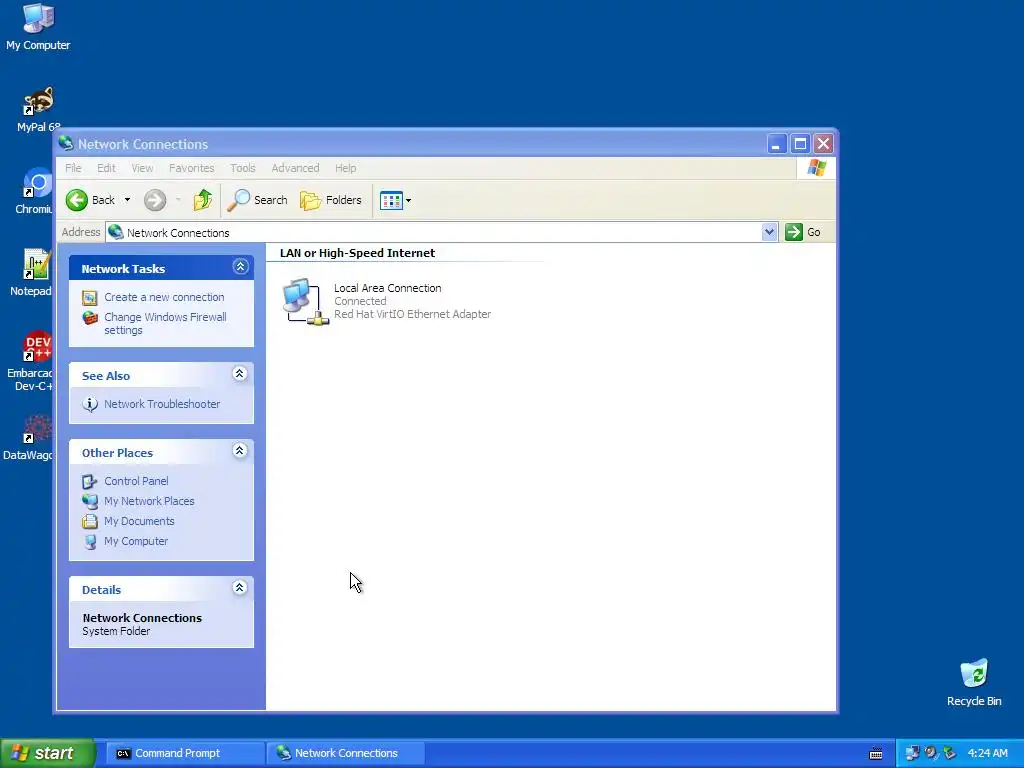Image resolution: width=1024 pixels, height=768 pixels.
Task: Click the Go button
Action: pyautogui.click(x=803, y=232)
